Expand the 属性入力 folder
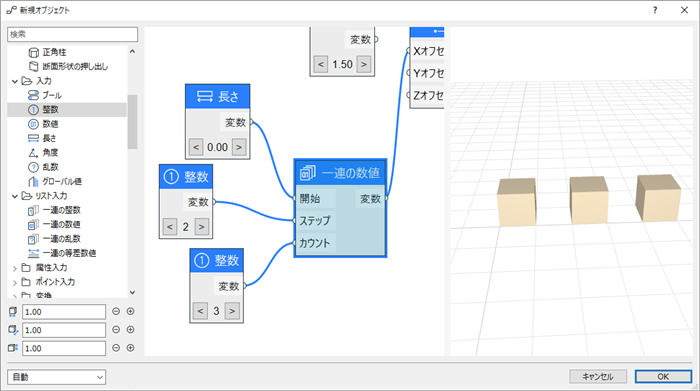Screen dimensions: 700x391 (x=15, y=268)
